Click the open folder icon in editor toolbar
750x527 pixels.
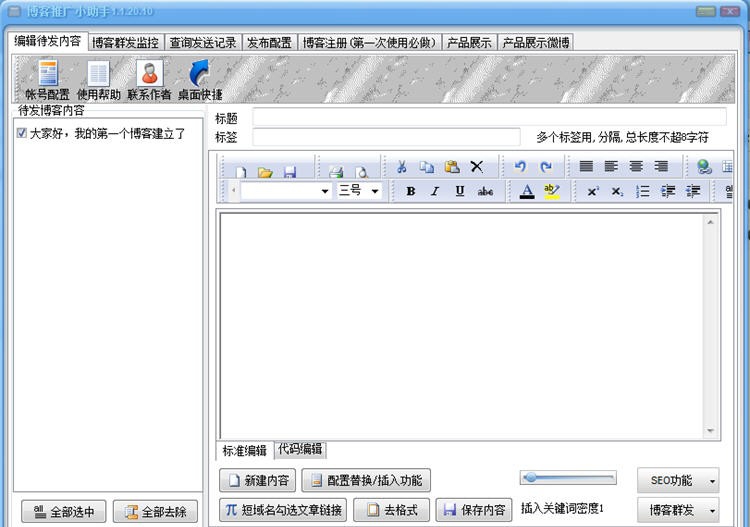tap(265, 172)
